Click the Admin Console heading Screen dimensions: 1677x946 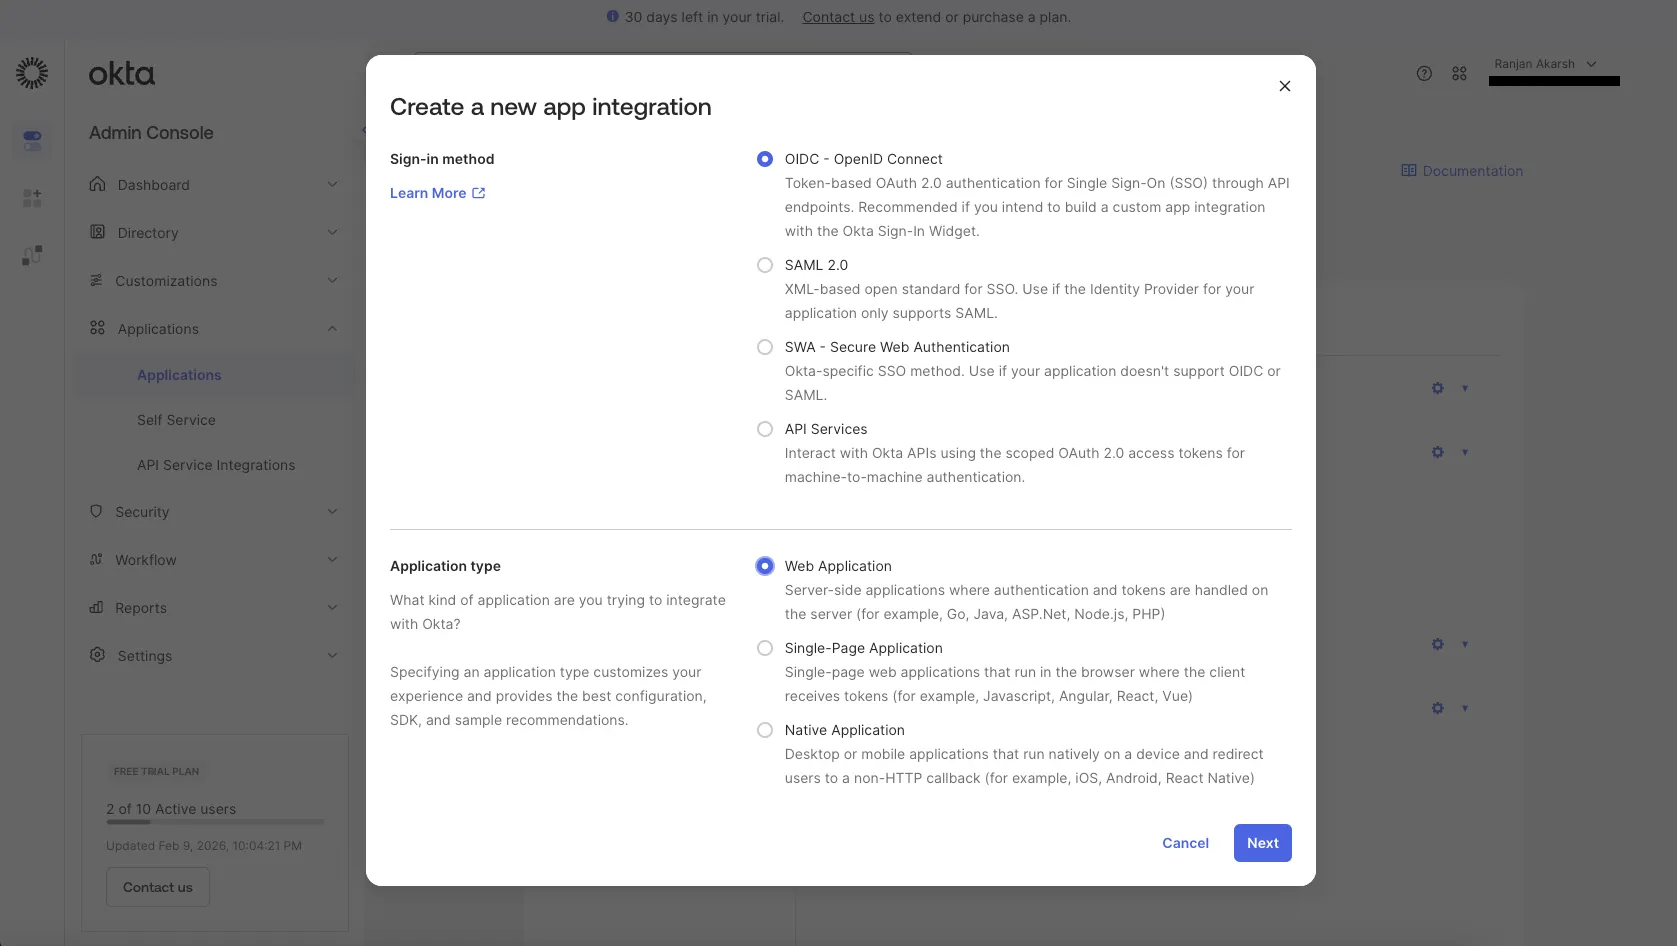tap(151, 133)
